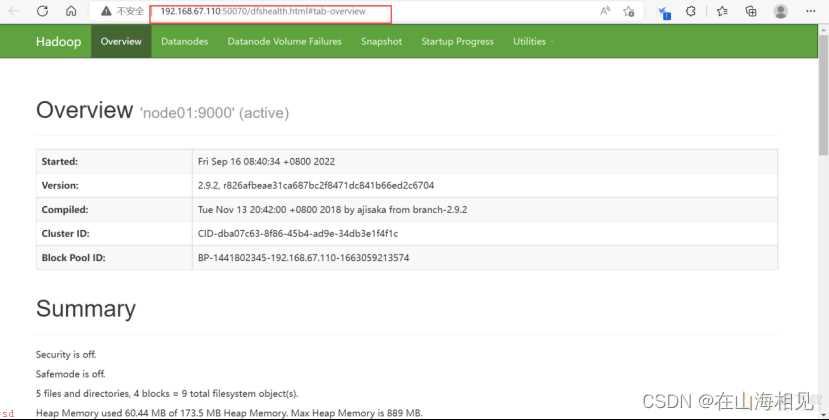Click the not-secure warning triangle icon

pyautogui.click(x=106, y=11)
